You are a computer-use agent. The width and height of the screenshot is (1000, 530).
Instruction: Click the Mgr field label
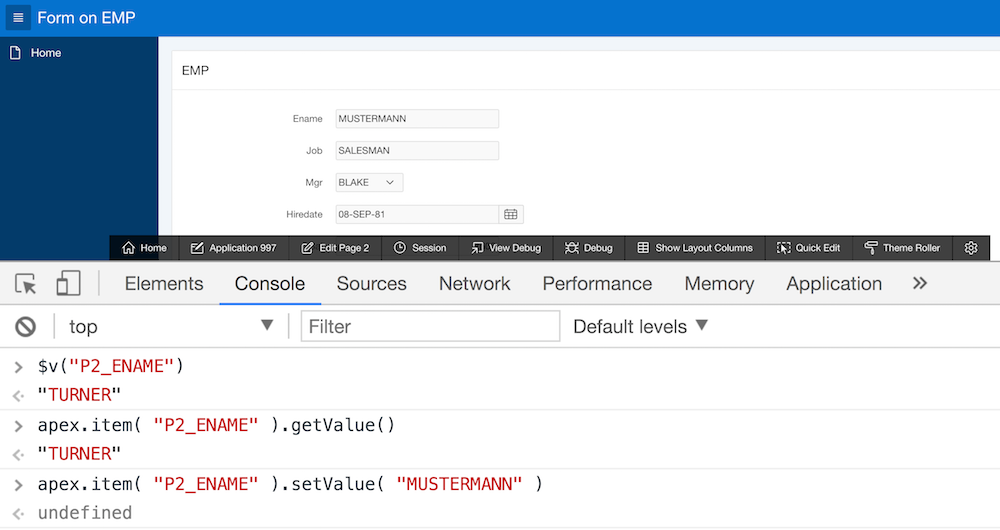coord(314,182)
